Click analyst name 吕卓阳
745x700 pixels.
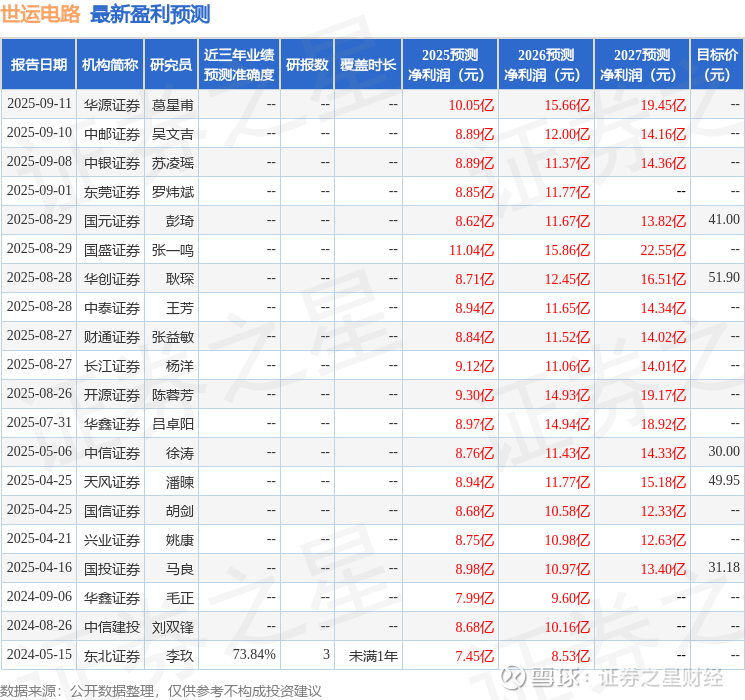172,424
